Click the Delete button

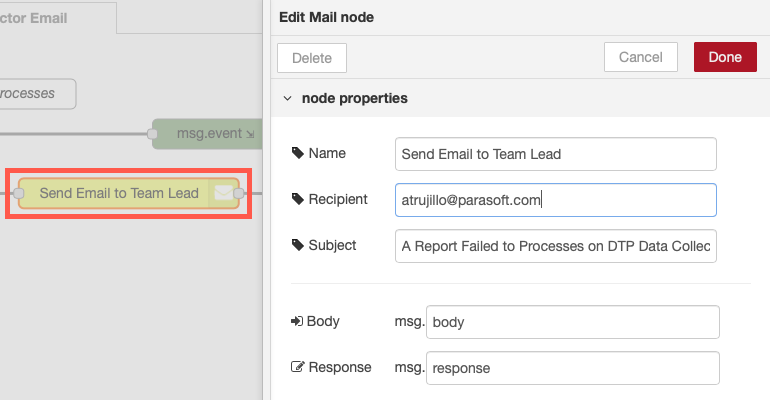coord(312,58)
